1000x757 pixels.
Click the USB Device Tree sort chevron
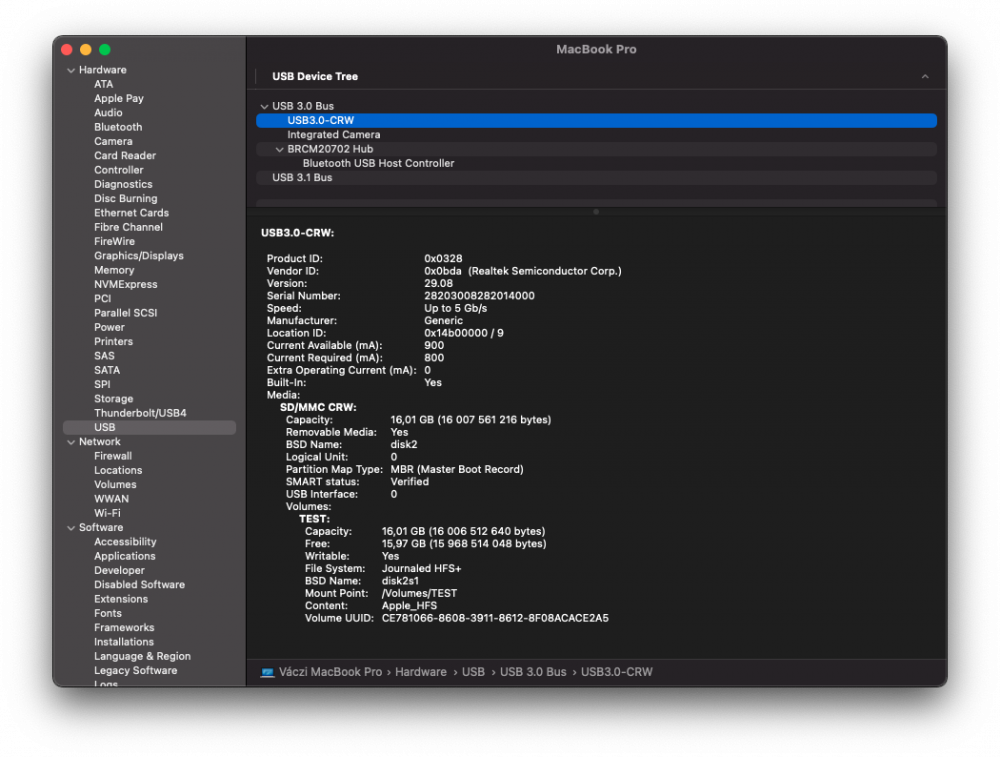coord(925,77)
